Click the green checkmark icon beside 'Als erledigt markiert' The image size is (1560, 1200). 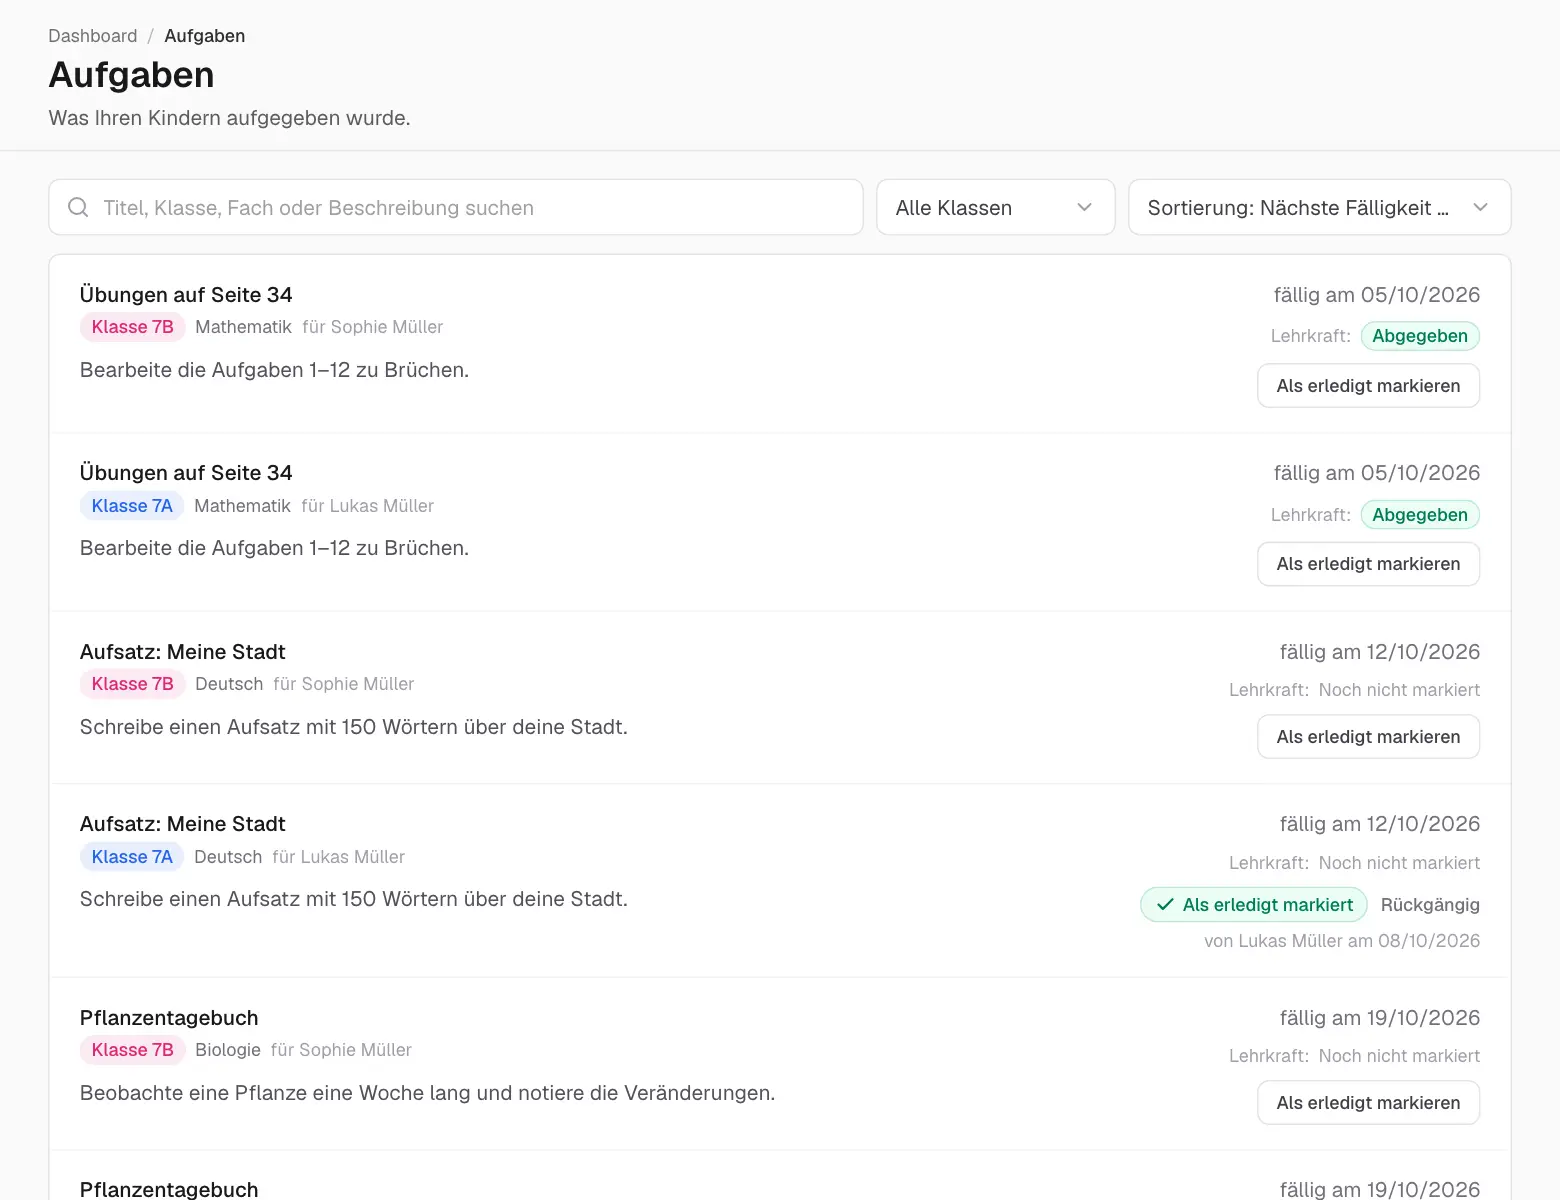(1165, 905)
